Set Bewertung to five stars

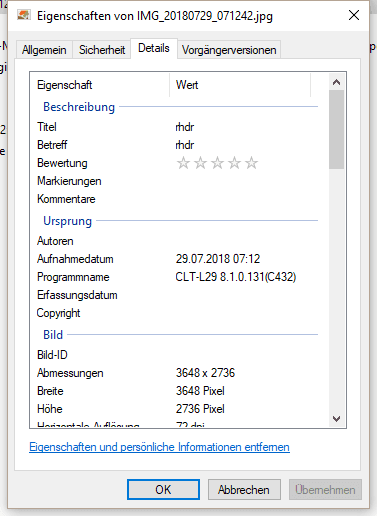tap(251, 163)
